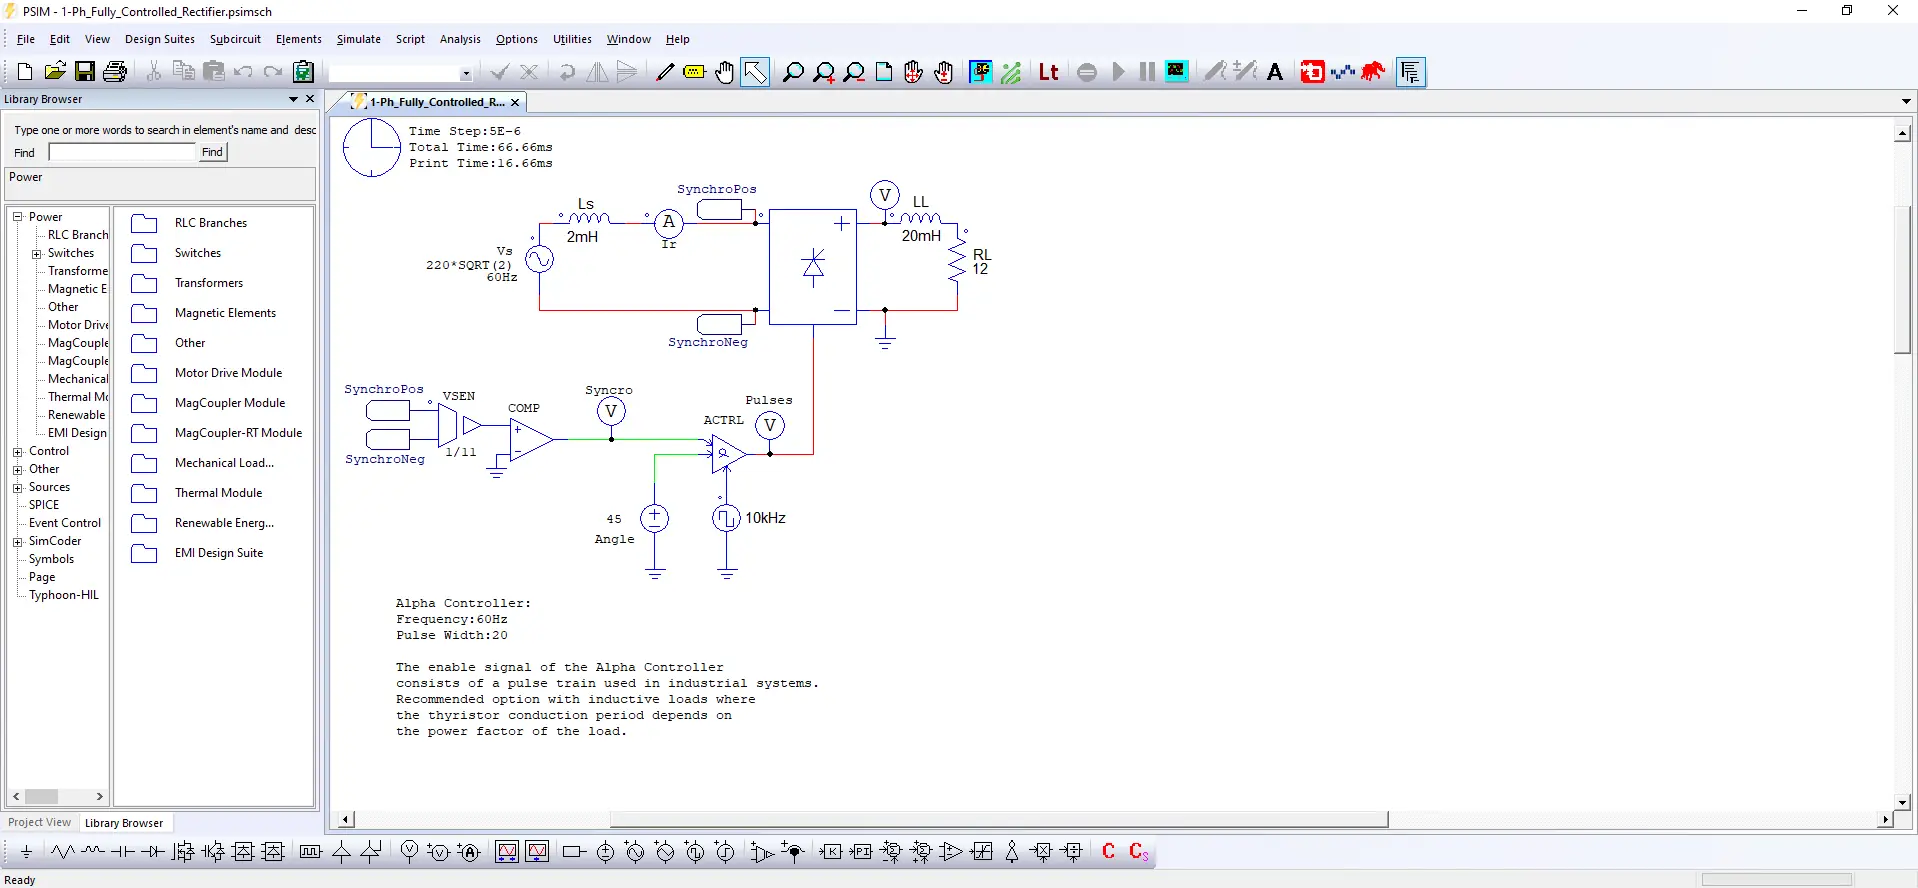Pick the ground symbol in bottom toolbar
The image size is (1918, 888).
point(26,852)
